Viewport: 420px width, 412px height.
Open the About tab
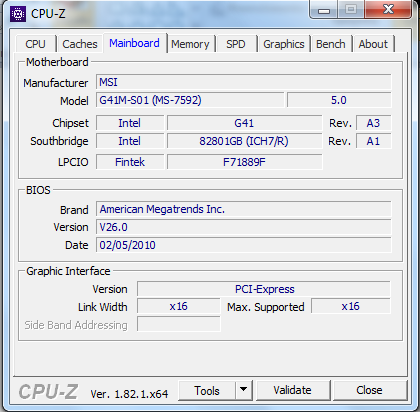(x=373, y=44)
